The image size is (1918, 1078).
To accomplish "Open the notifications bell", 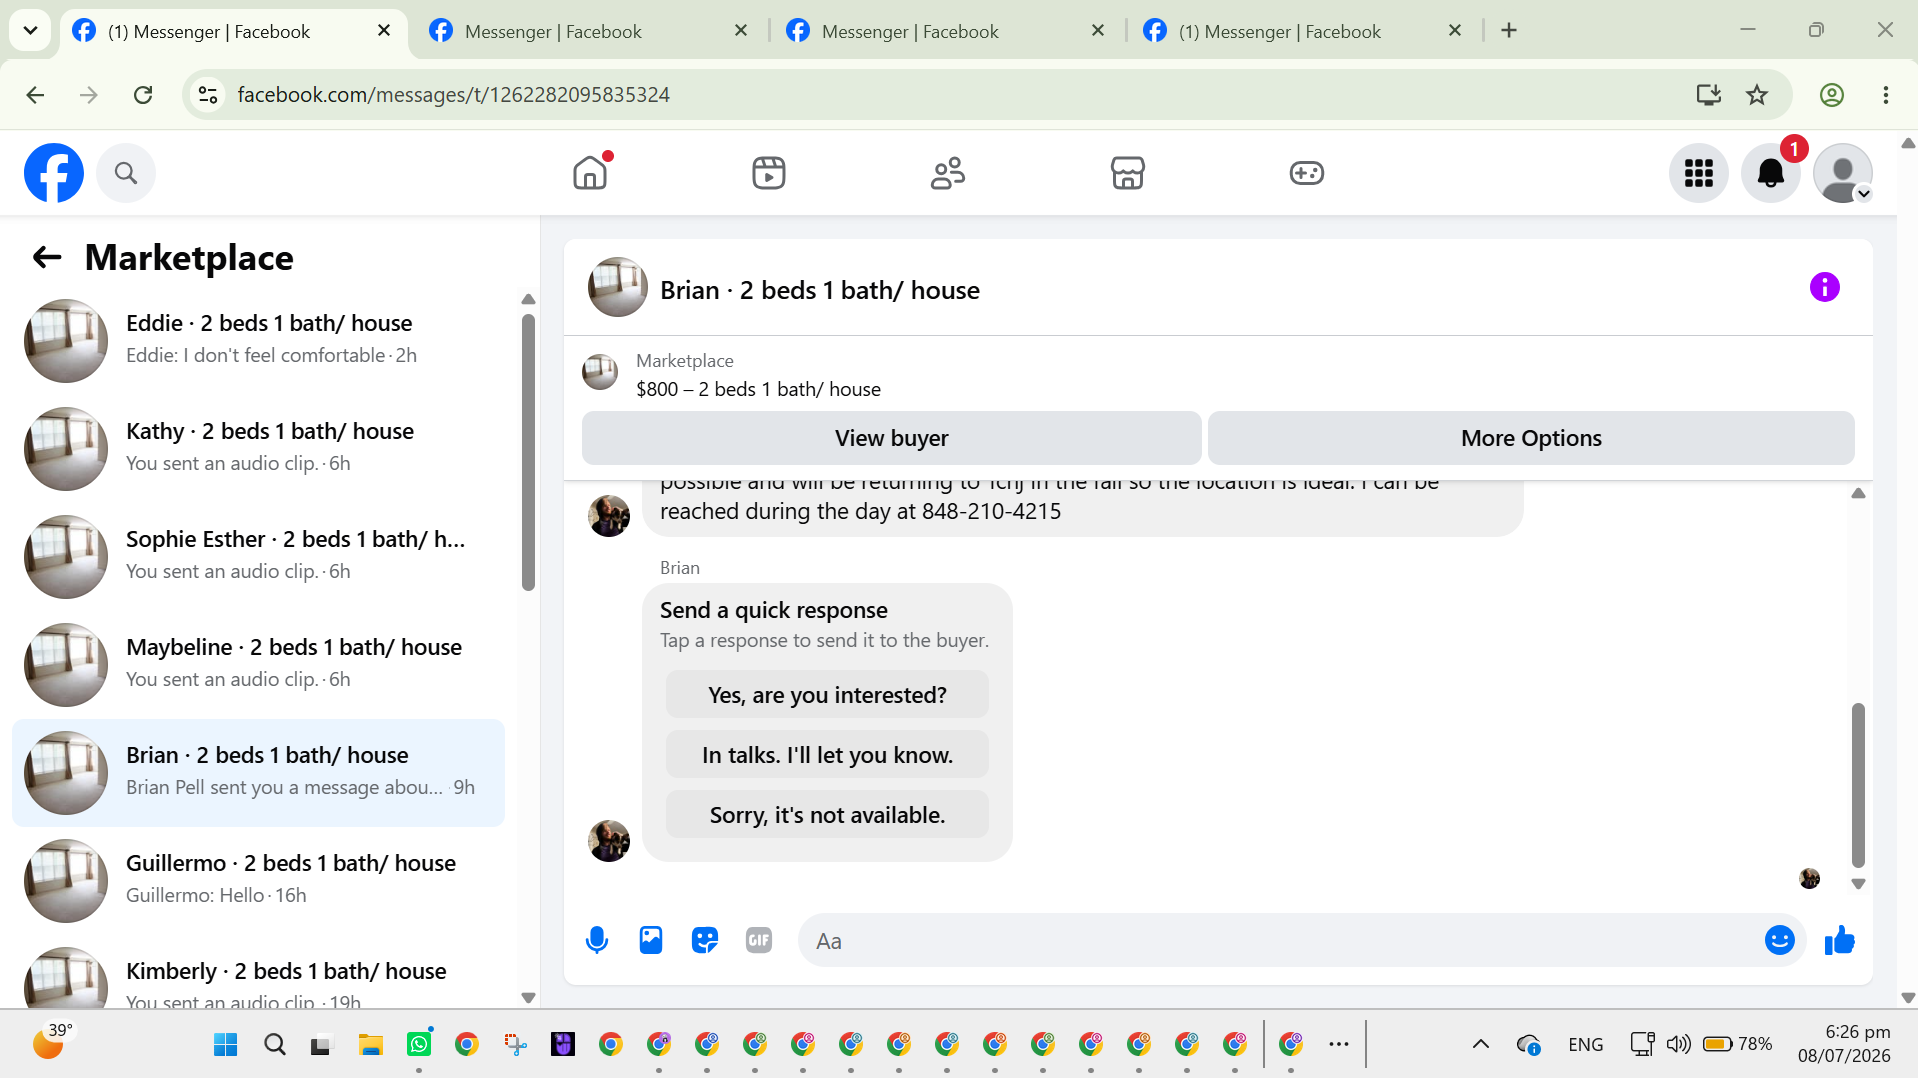I will coord(1771,173).
